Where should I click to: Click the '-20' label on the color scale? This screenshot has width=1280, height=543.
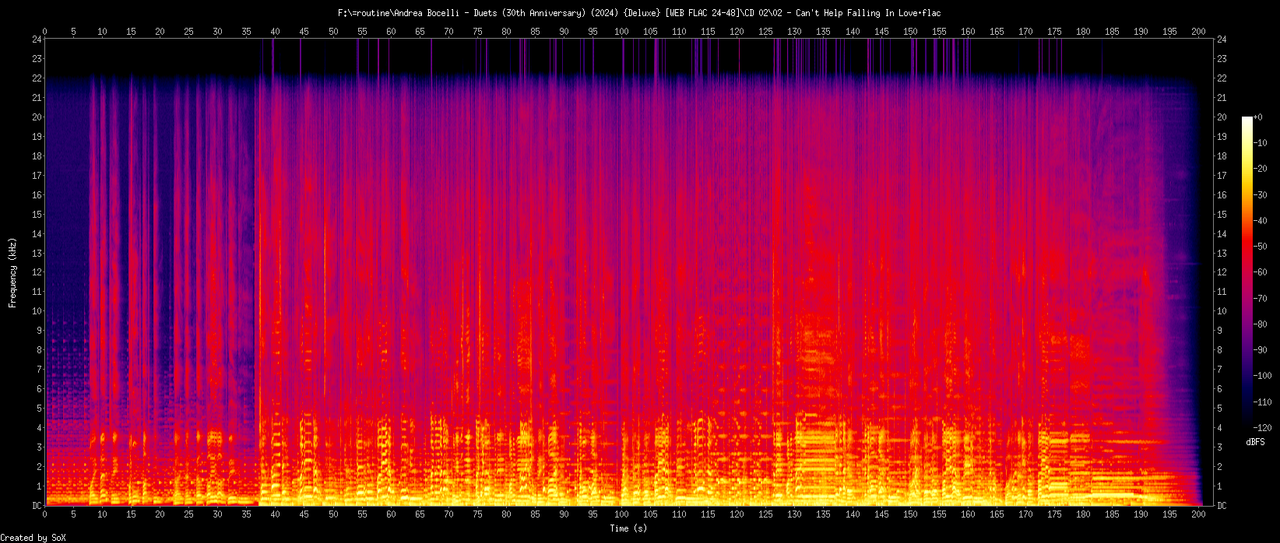1260,169
